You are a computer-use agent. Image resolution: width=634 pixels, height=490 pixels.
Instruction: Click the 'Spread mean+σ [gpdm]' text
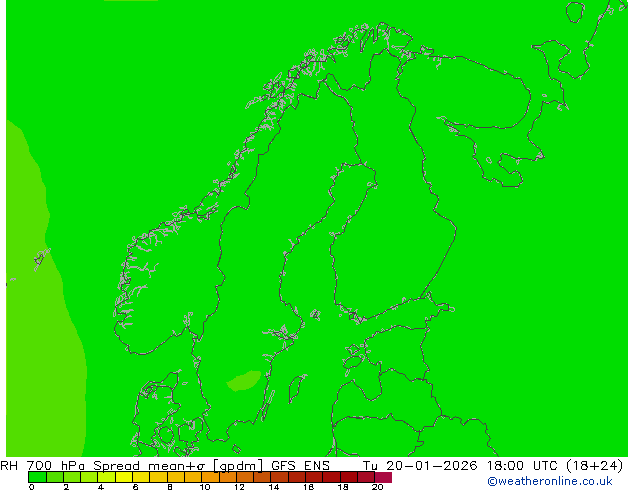coord(178,466)
